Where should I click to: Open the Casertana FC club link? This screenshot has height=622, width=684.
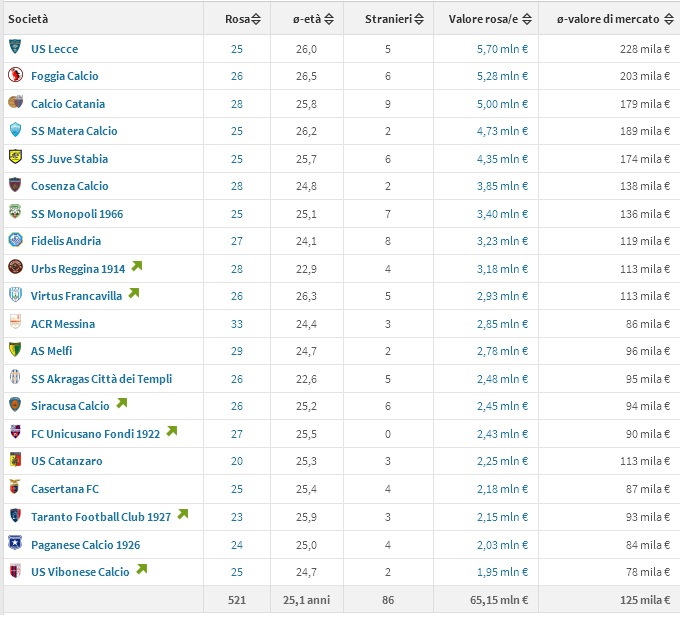[65, 489]
